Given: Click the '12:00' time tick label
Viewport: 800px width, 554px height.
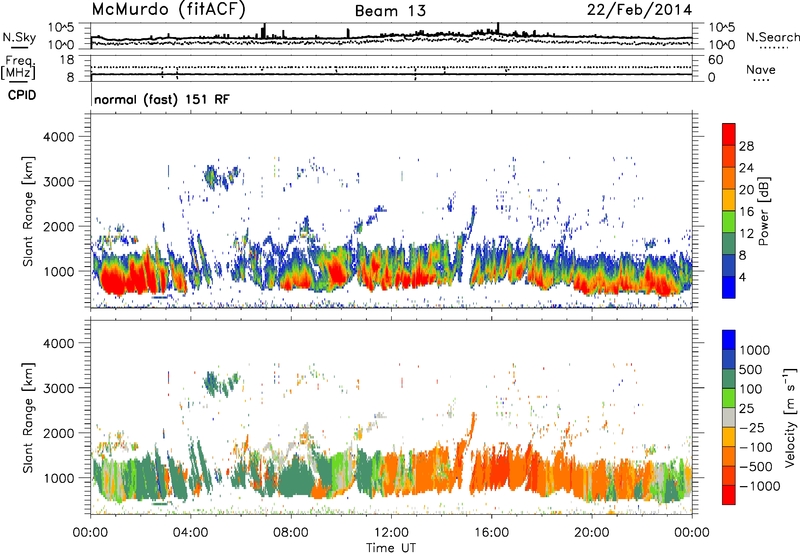Looking at the screenshot, I should [x=391, y=533].
